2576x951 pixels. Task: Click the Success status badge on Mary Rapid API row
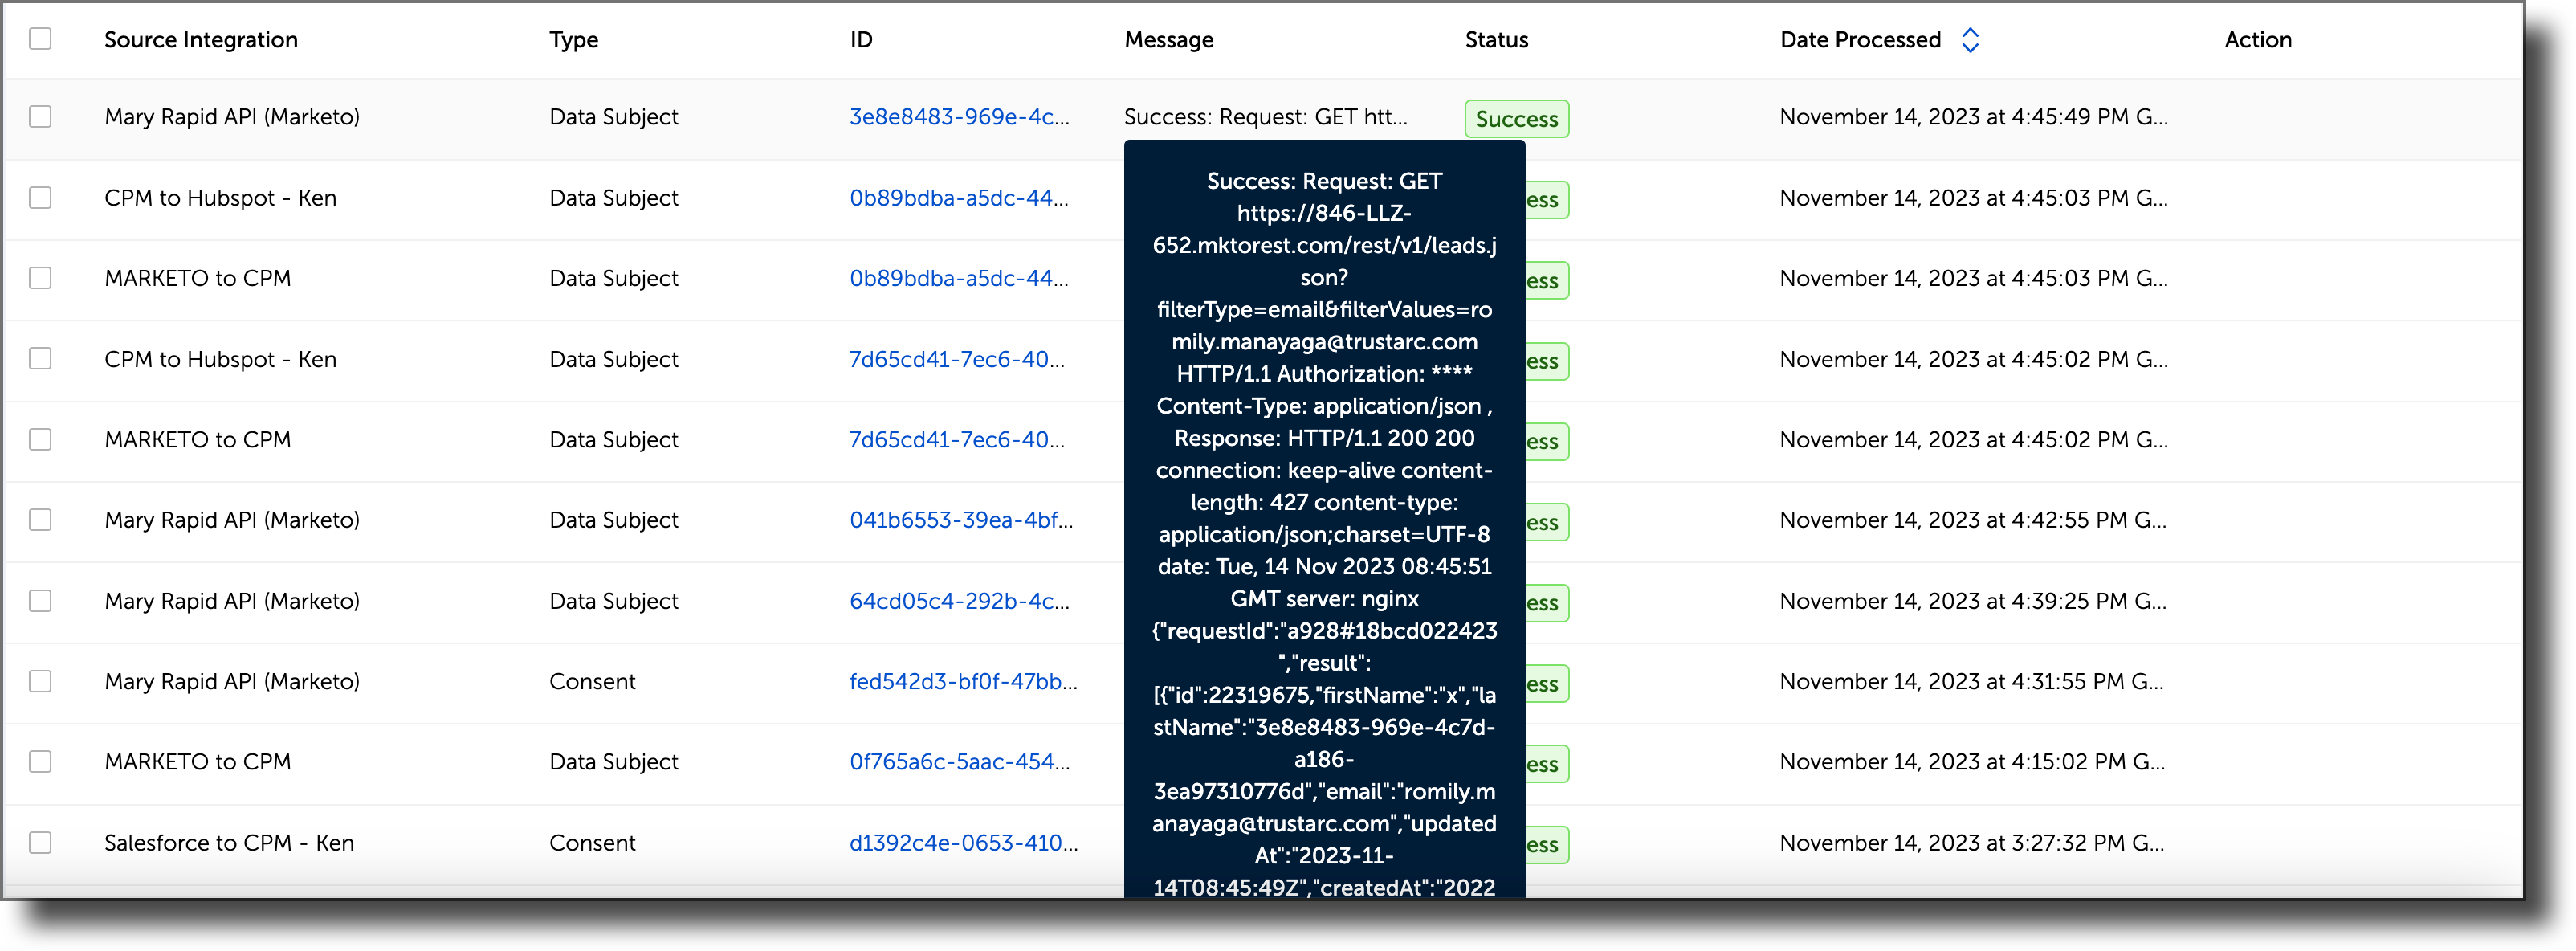click(1516, 118)
